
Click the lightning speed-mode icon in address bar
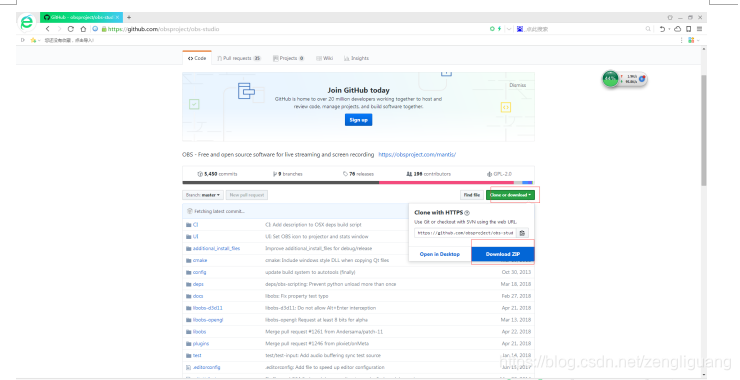[x=499, y=29]
